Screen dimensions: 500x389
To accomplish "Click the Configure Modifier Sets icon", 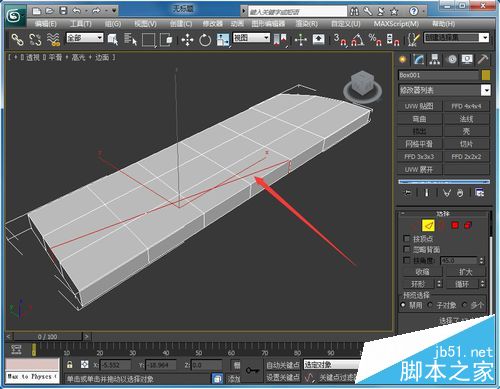I will pos(480,193).
